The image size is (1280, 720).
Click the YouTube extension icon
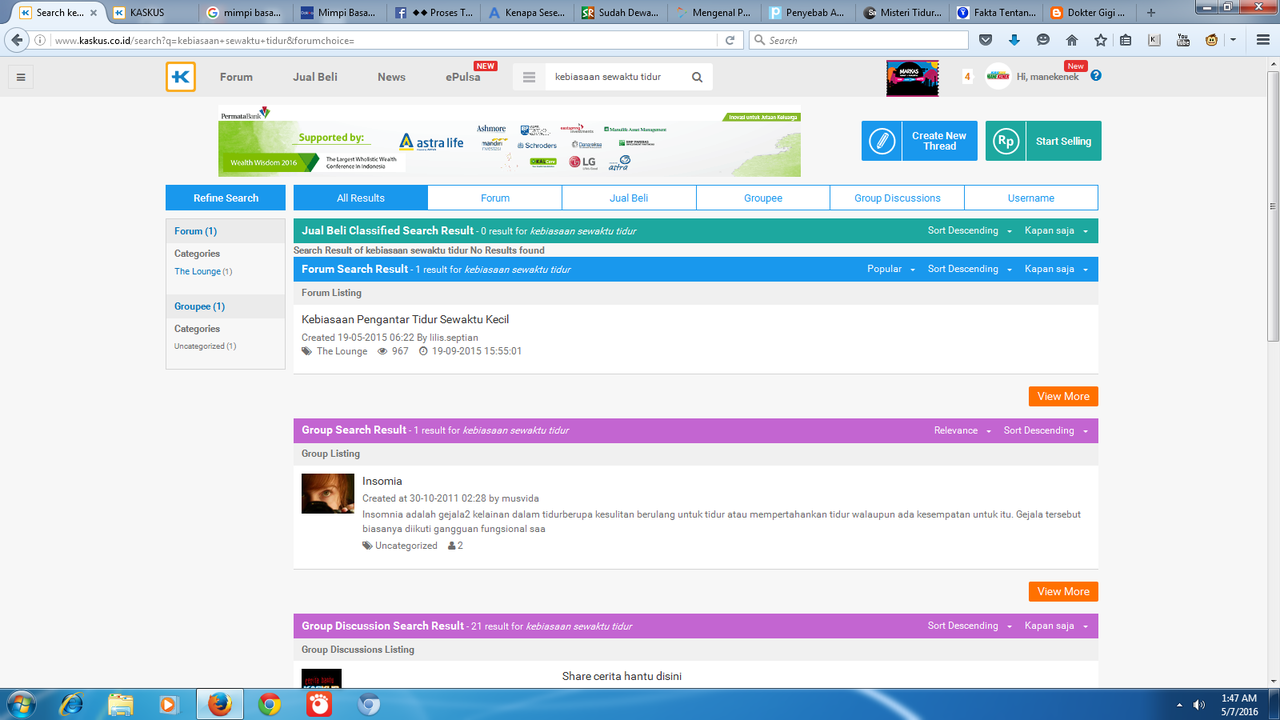coord(1183,40)
